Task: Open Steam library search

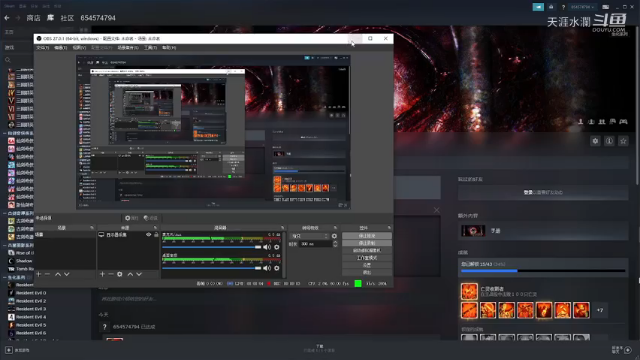Action: tap(8, 60)
